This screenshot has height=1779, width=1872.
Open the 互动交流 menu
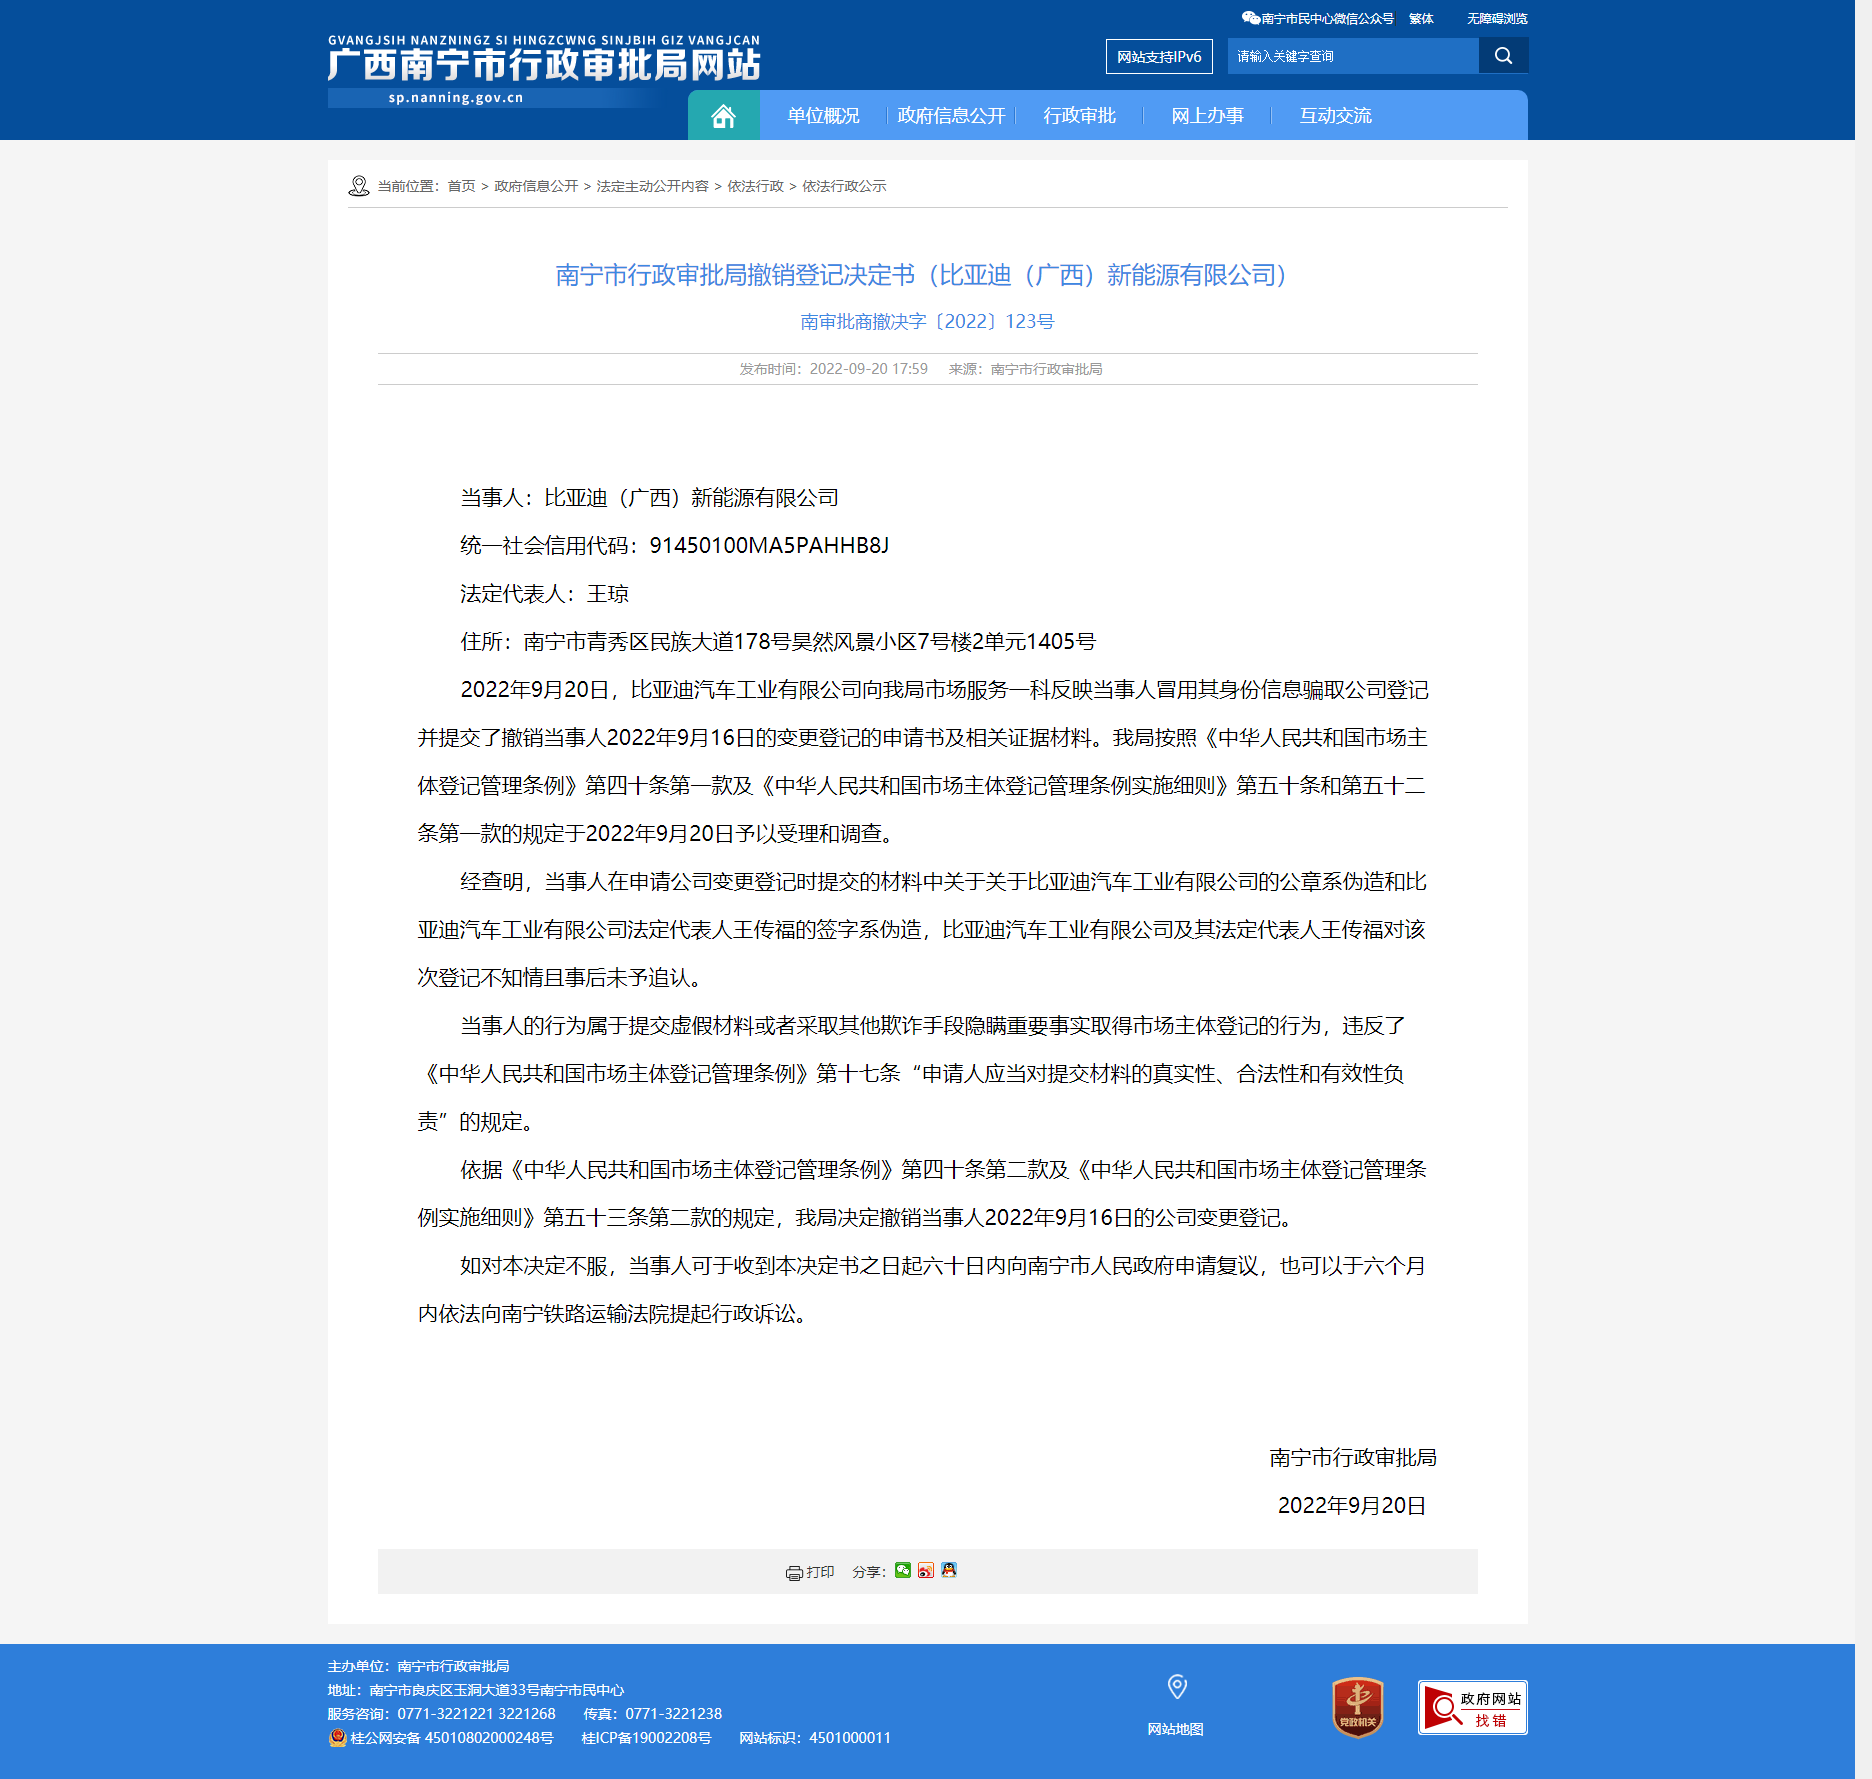pos(1335,116)
